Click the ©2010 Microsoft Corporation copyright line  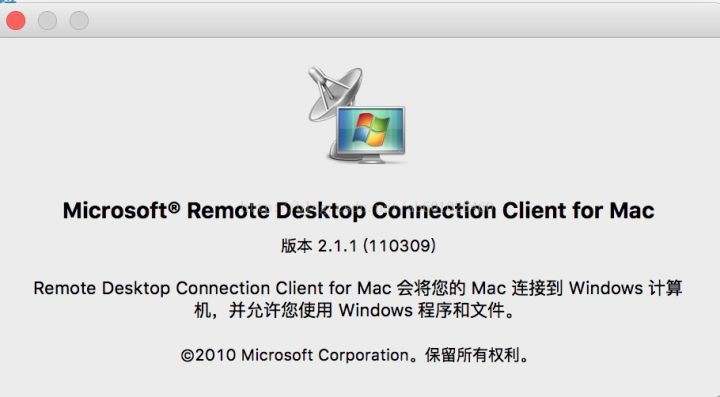pyautogui.click(x=355, y=355)
